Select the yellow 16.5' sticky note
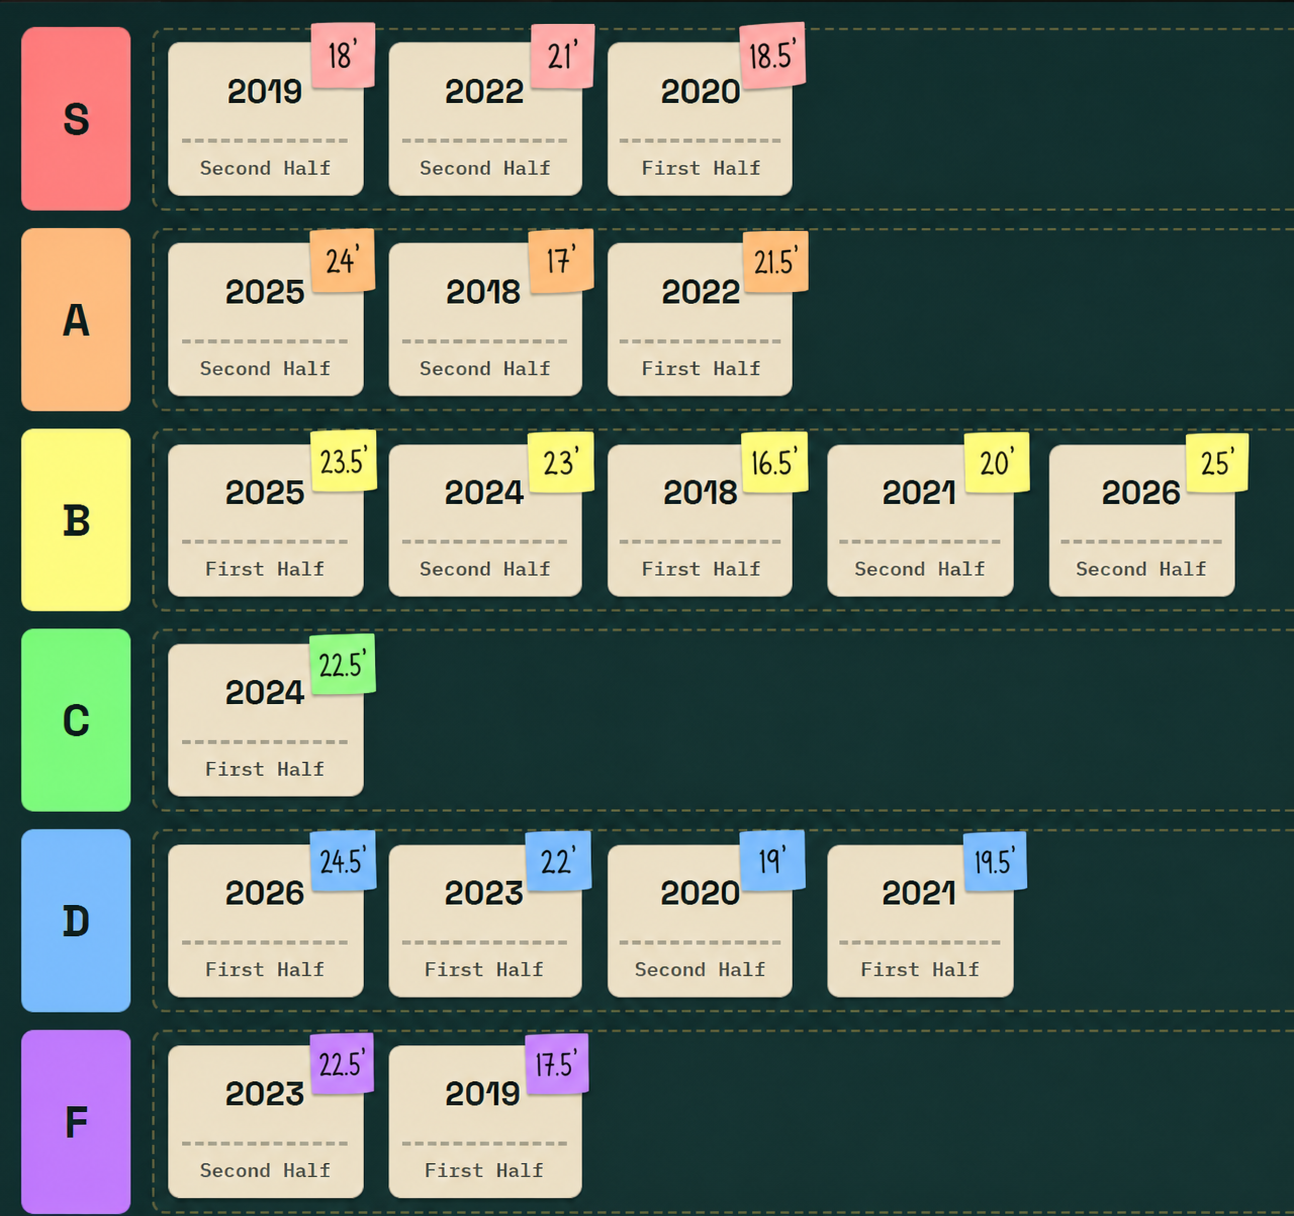 click(775, 462)
